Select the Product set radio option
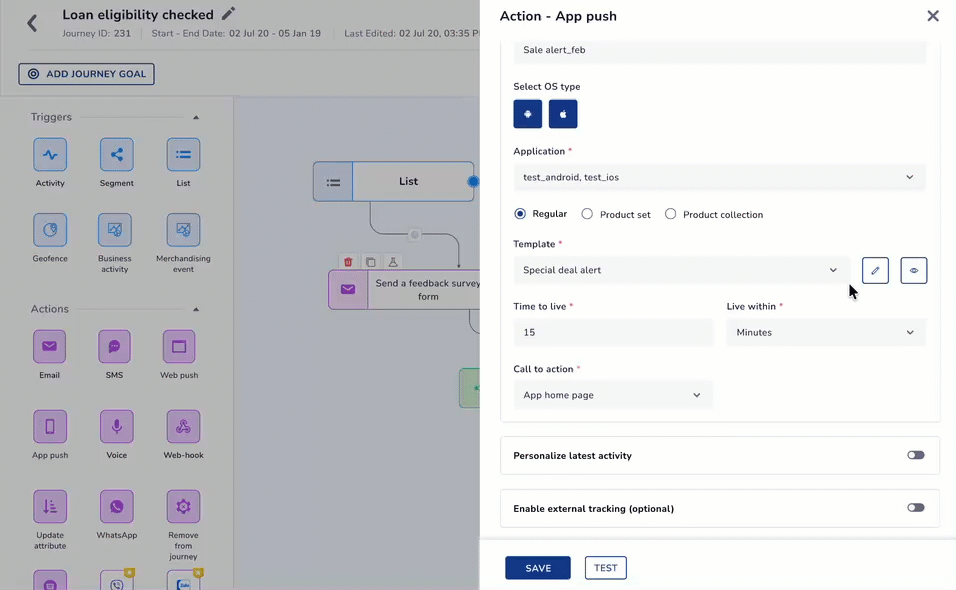The image size is (956, 590). (587, 214)
